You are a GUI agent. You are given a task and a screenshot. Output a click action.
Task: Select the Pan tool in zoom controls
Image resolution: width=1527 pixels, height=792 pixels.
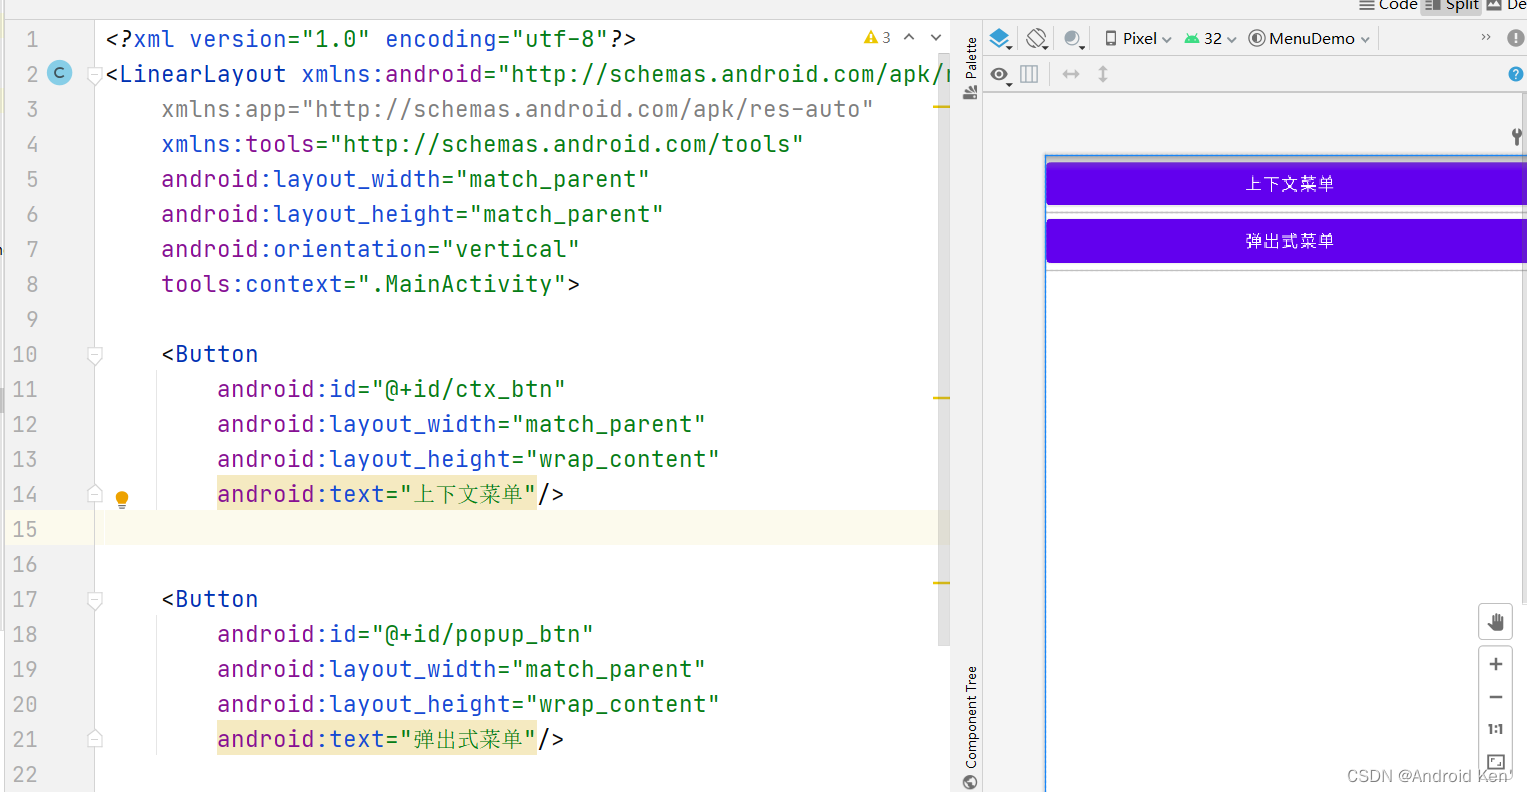[x=1495, y=621]
